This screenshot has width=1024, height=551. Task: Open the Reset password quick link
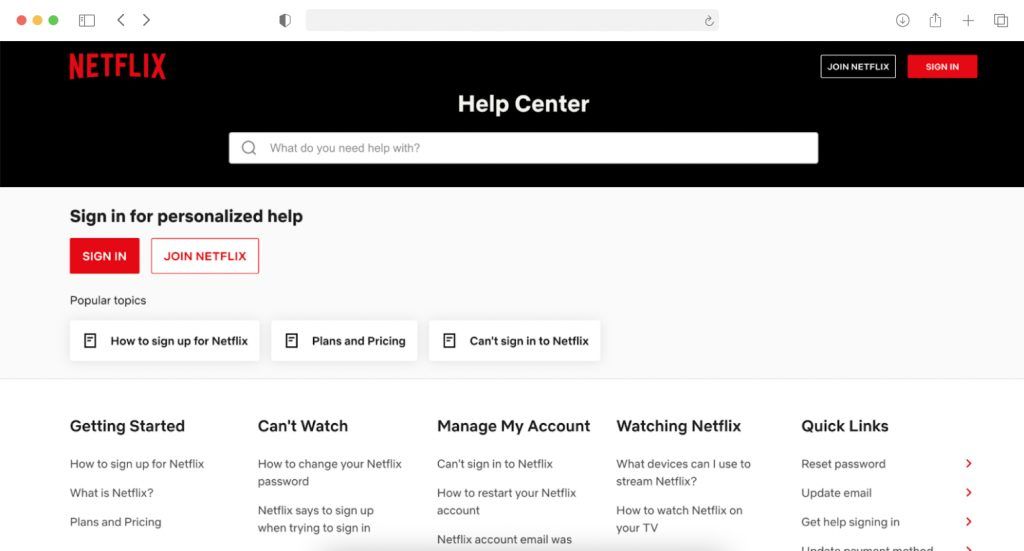click(843, 464)
